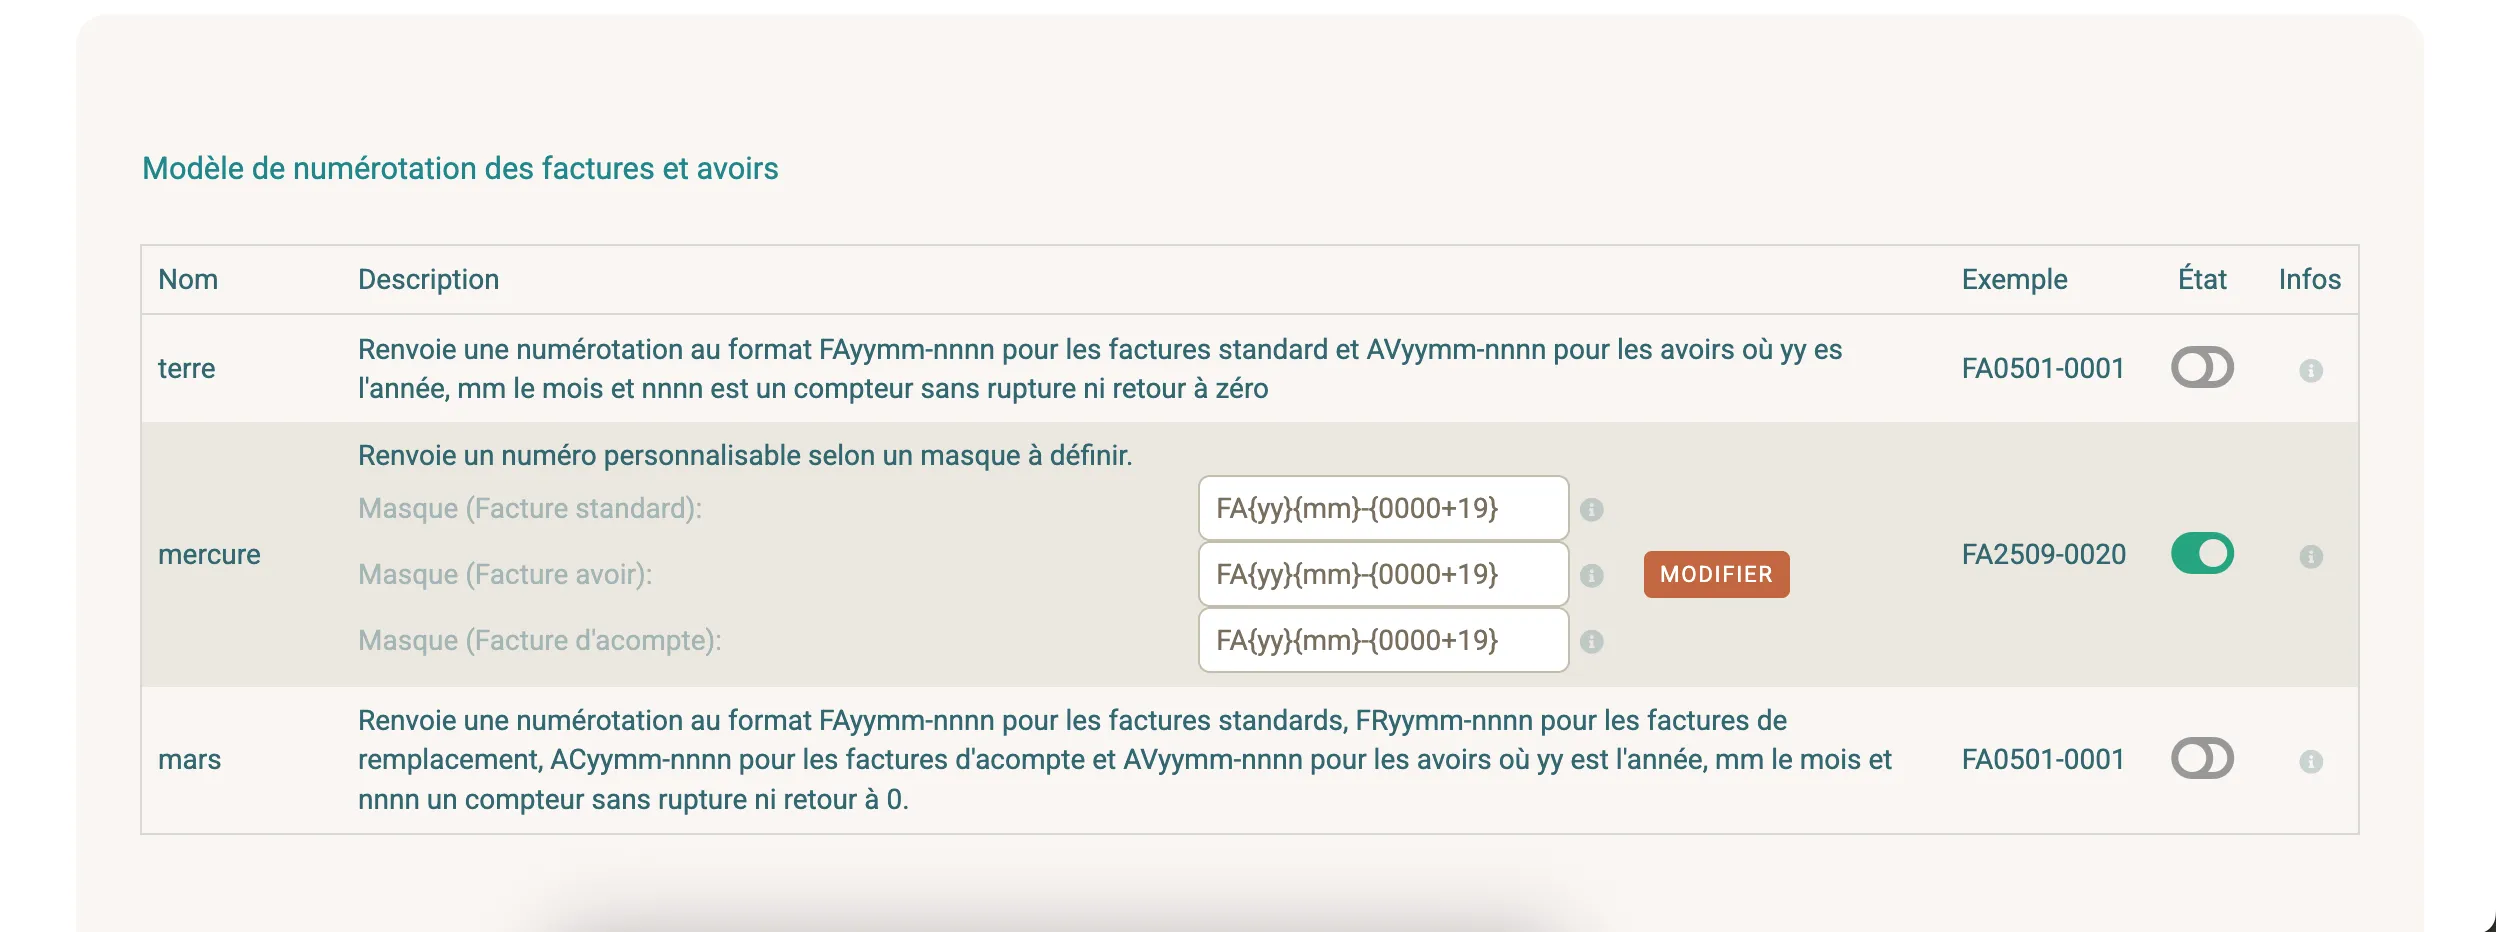The height and width of the screenshot is (932, 2496).
Task: Click the info bubble under Infos for mercure
Action: [x=2311, y=554]
